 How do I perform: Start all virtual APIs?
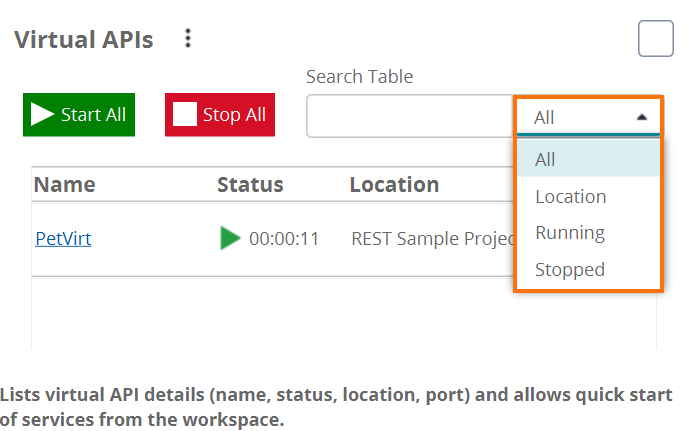coord(79,115)
